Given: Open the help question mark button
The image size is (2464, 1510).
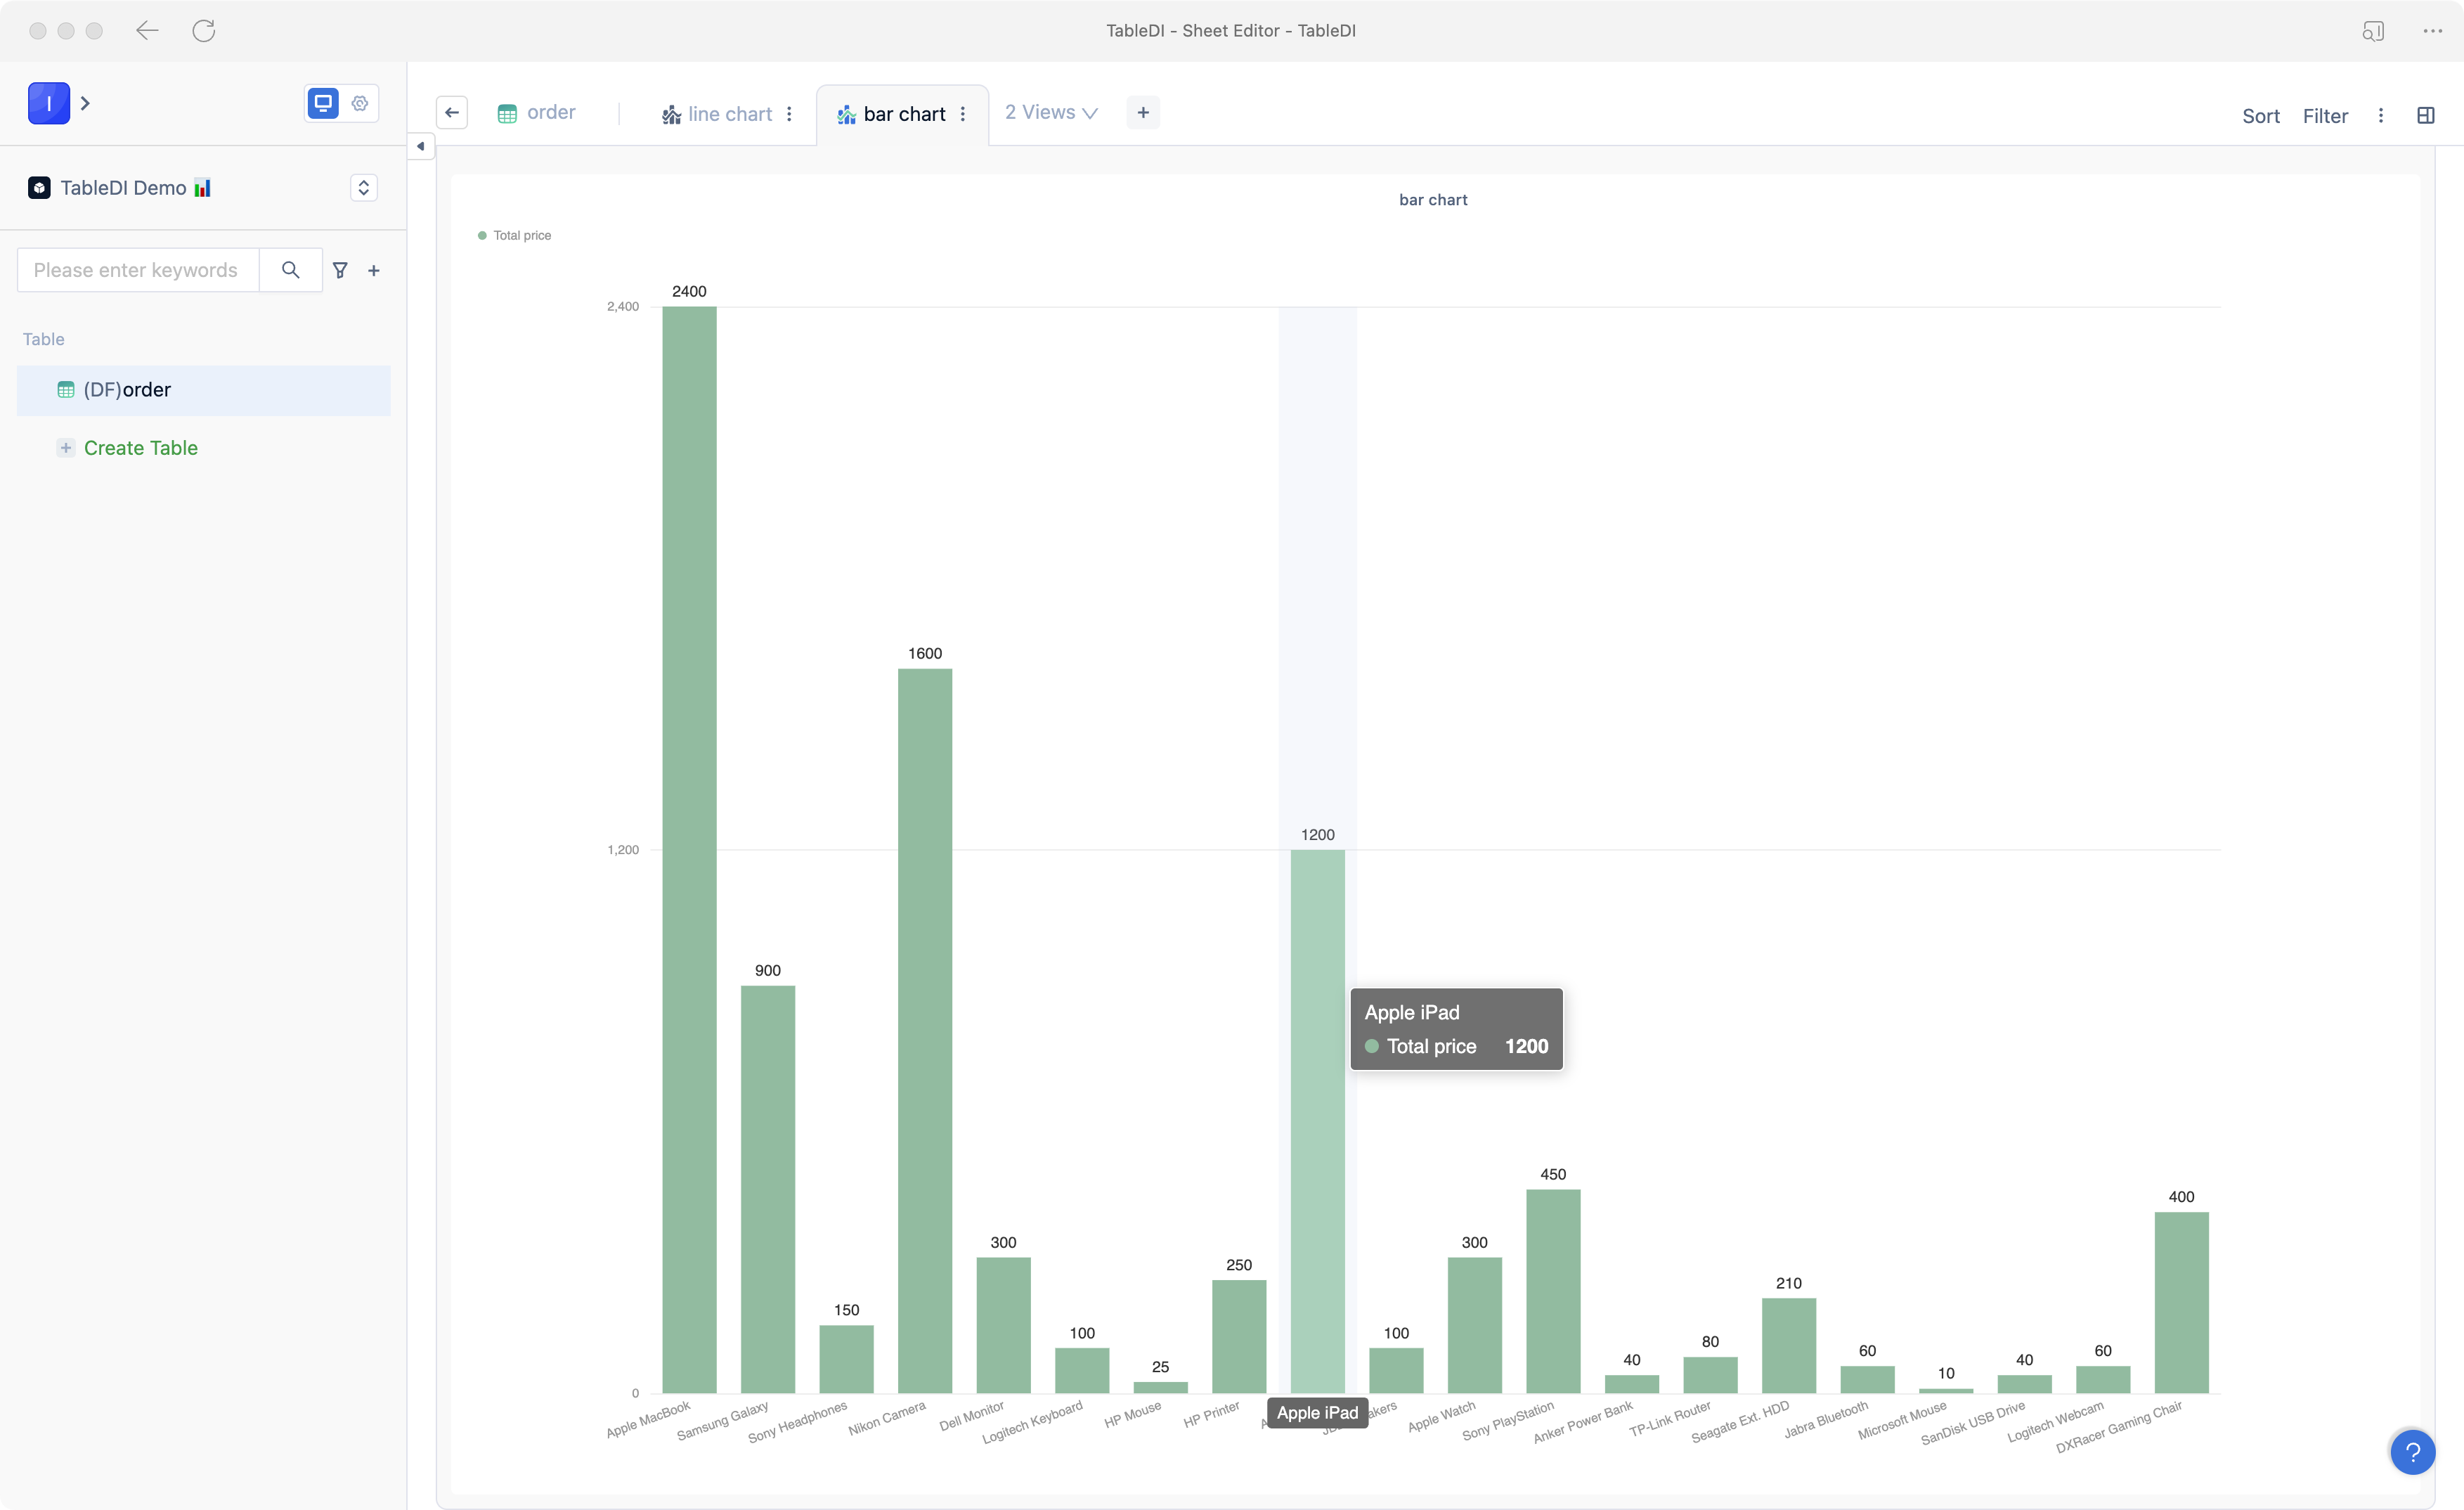Looking at the screenshot, I should tap(2413, 1452).
